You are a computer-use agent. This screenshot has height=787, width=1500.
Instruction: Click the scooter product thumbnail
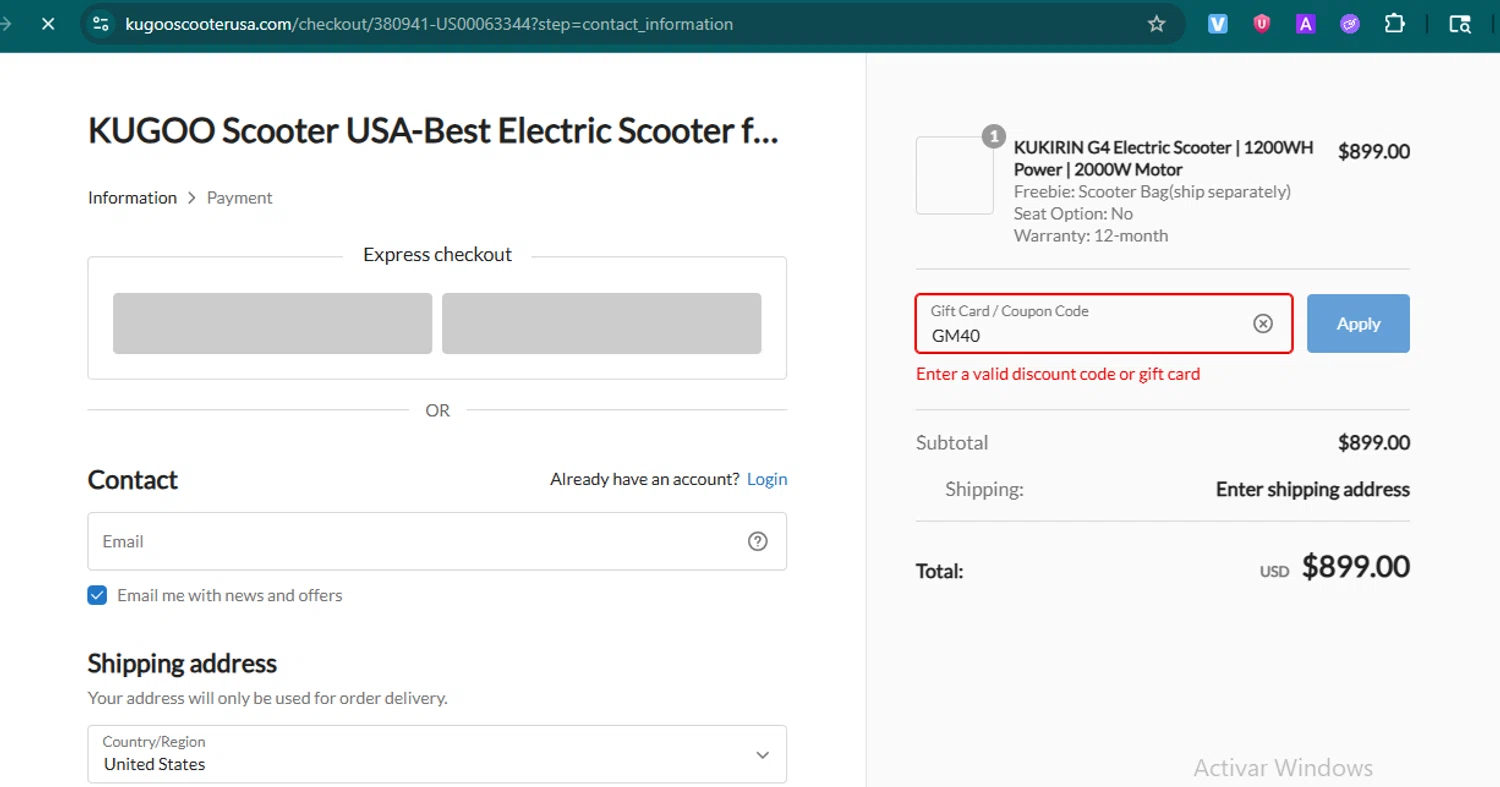coord(954,175)
